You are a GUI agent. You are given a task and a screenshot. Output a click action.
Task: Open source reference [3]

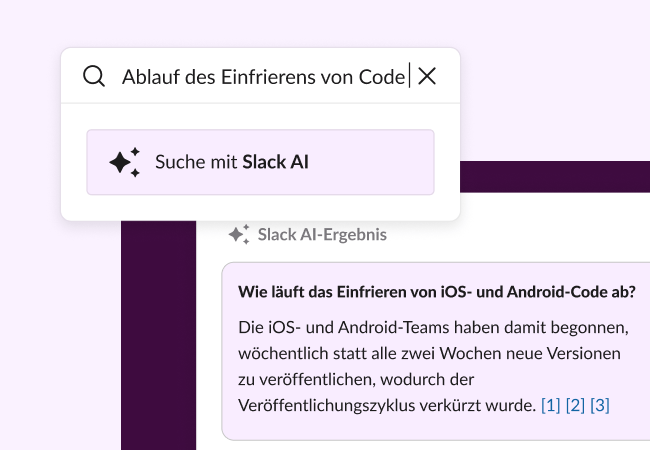[599, 405]
